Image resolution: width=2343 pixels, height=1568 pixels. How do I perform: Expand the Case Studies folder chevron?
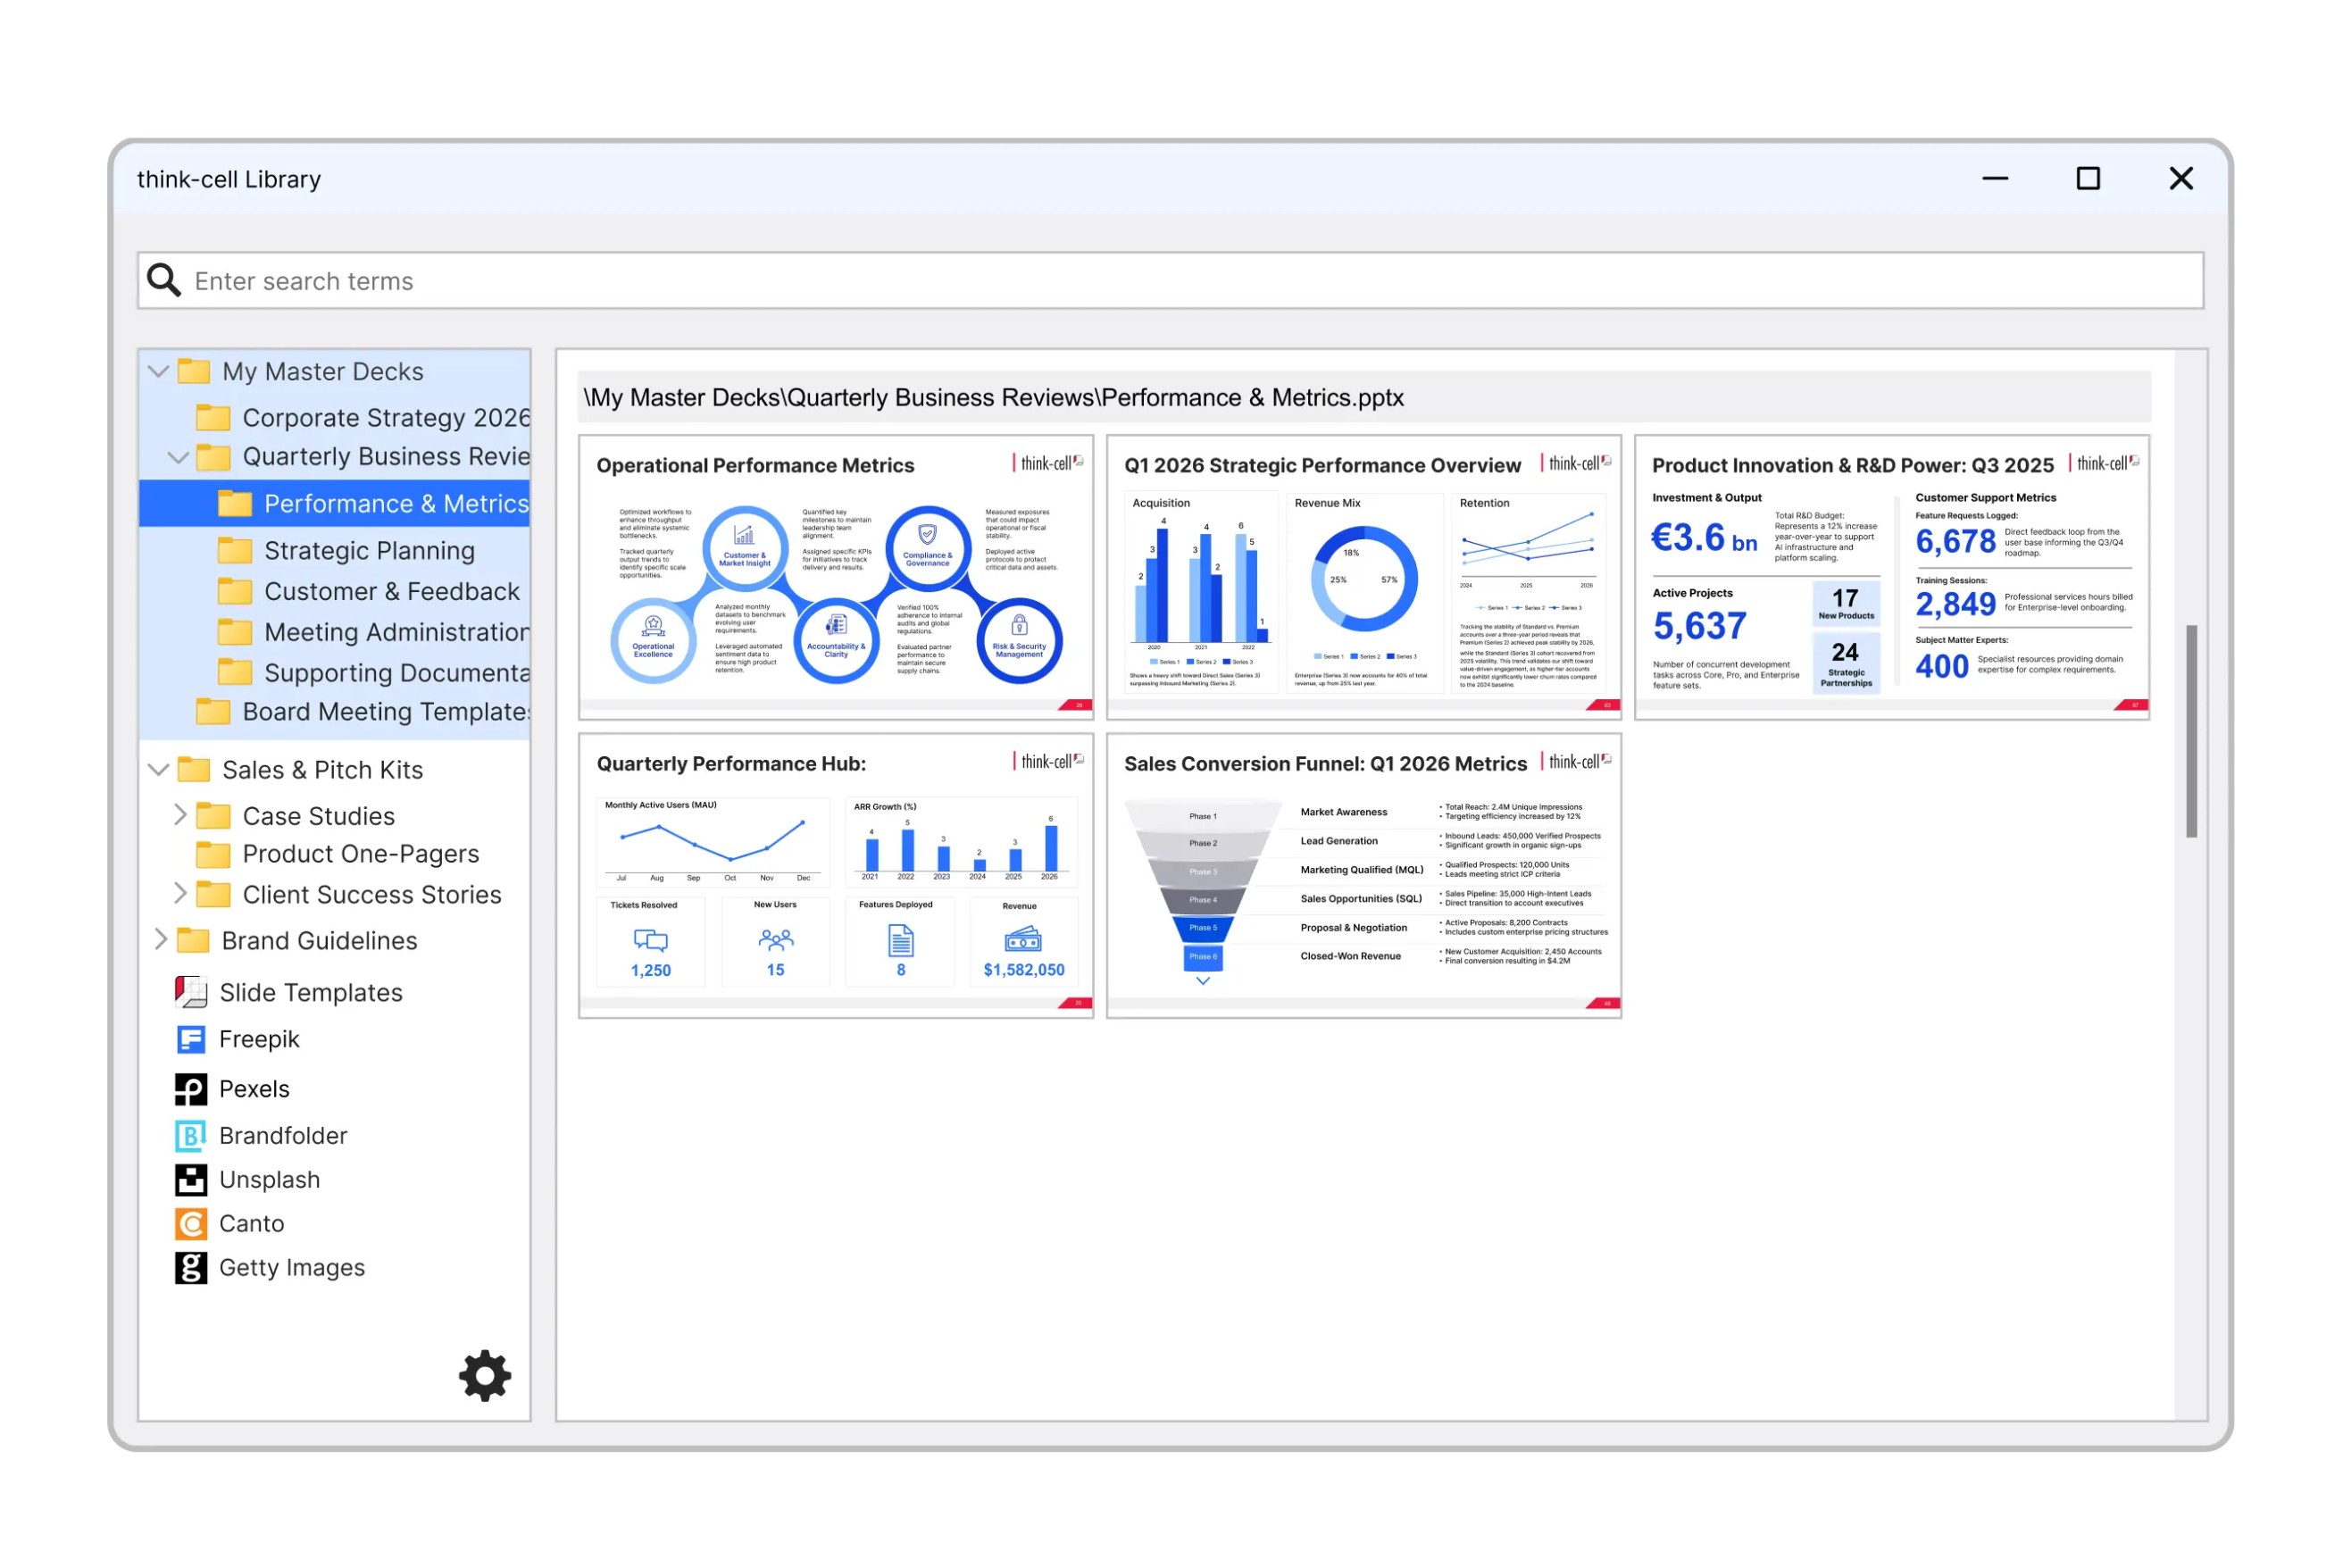pyautogui.click(x=180, y=815)
